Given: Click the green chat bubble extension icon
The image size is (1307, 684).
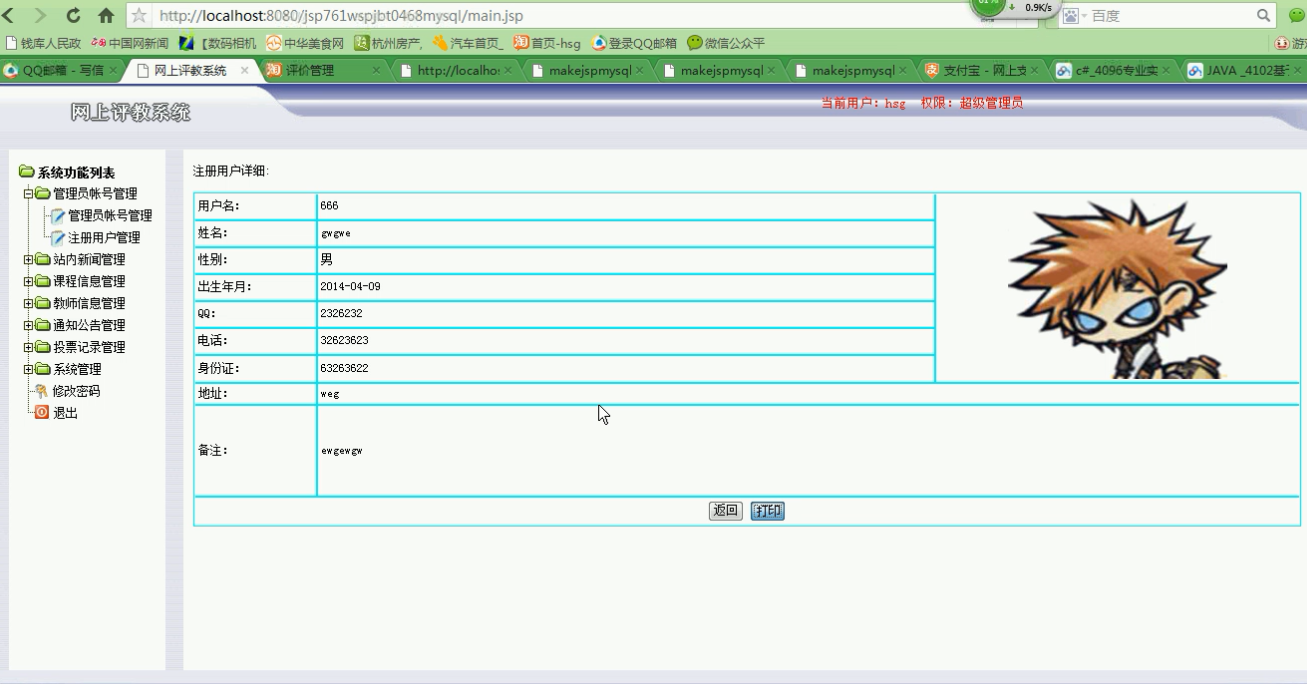Looking at the screenshot, I should tap(1297, 15).
